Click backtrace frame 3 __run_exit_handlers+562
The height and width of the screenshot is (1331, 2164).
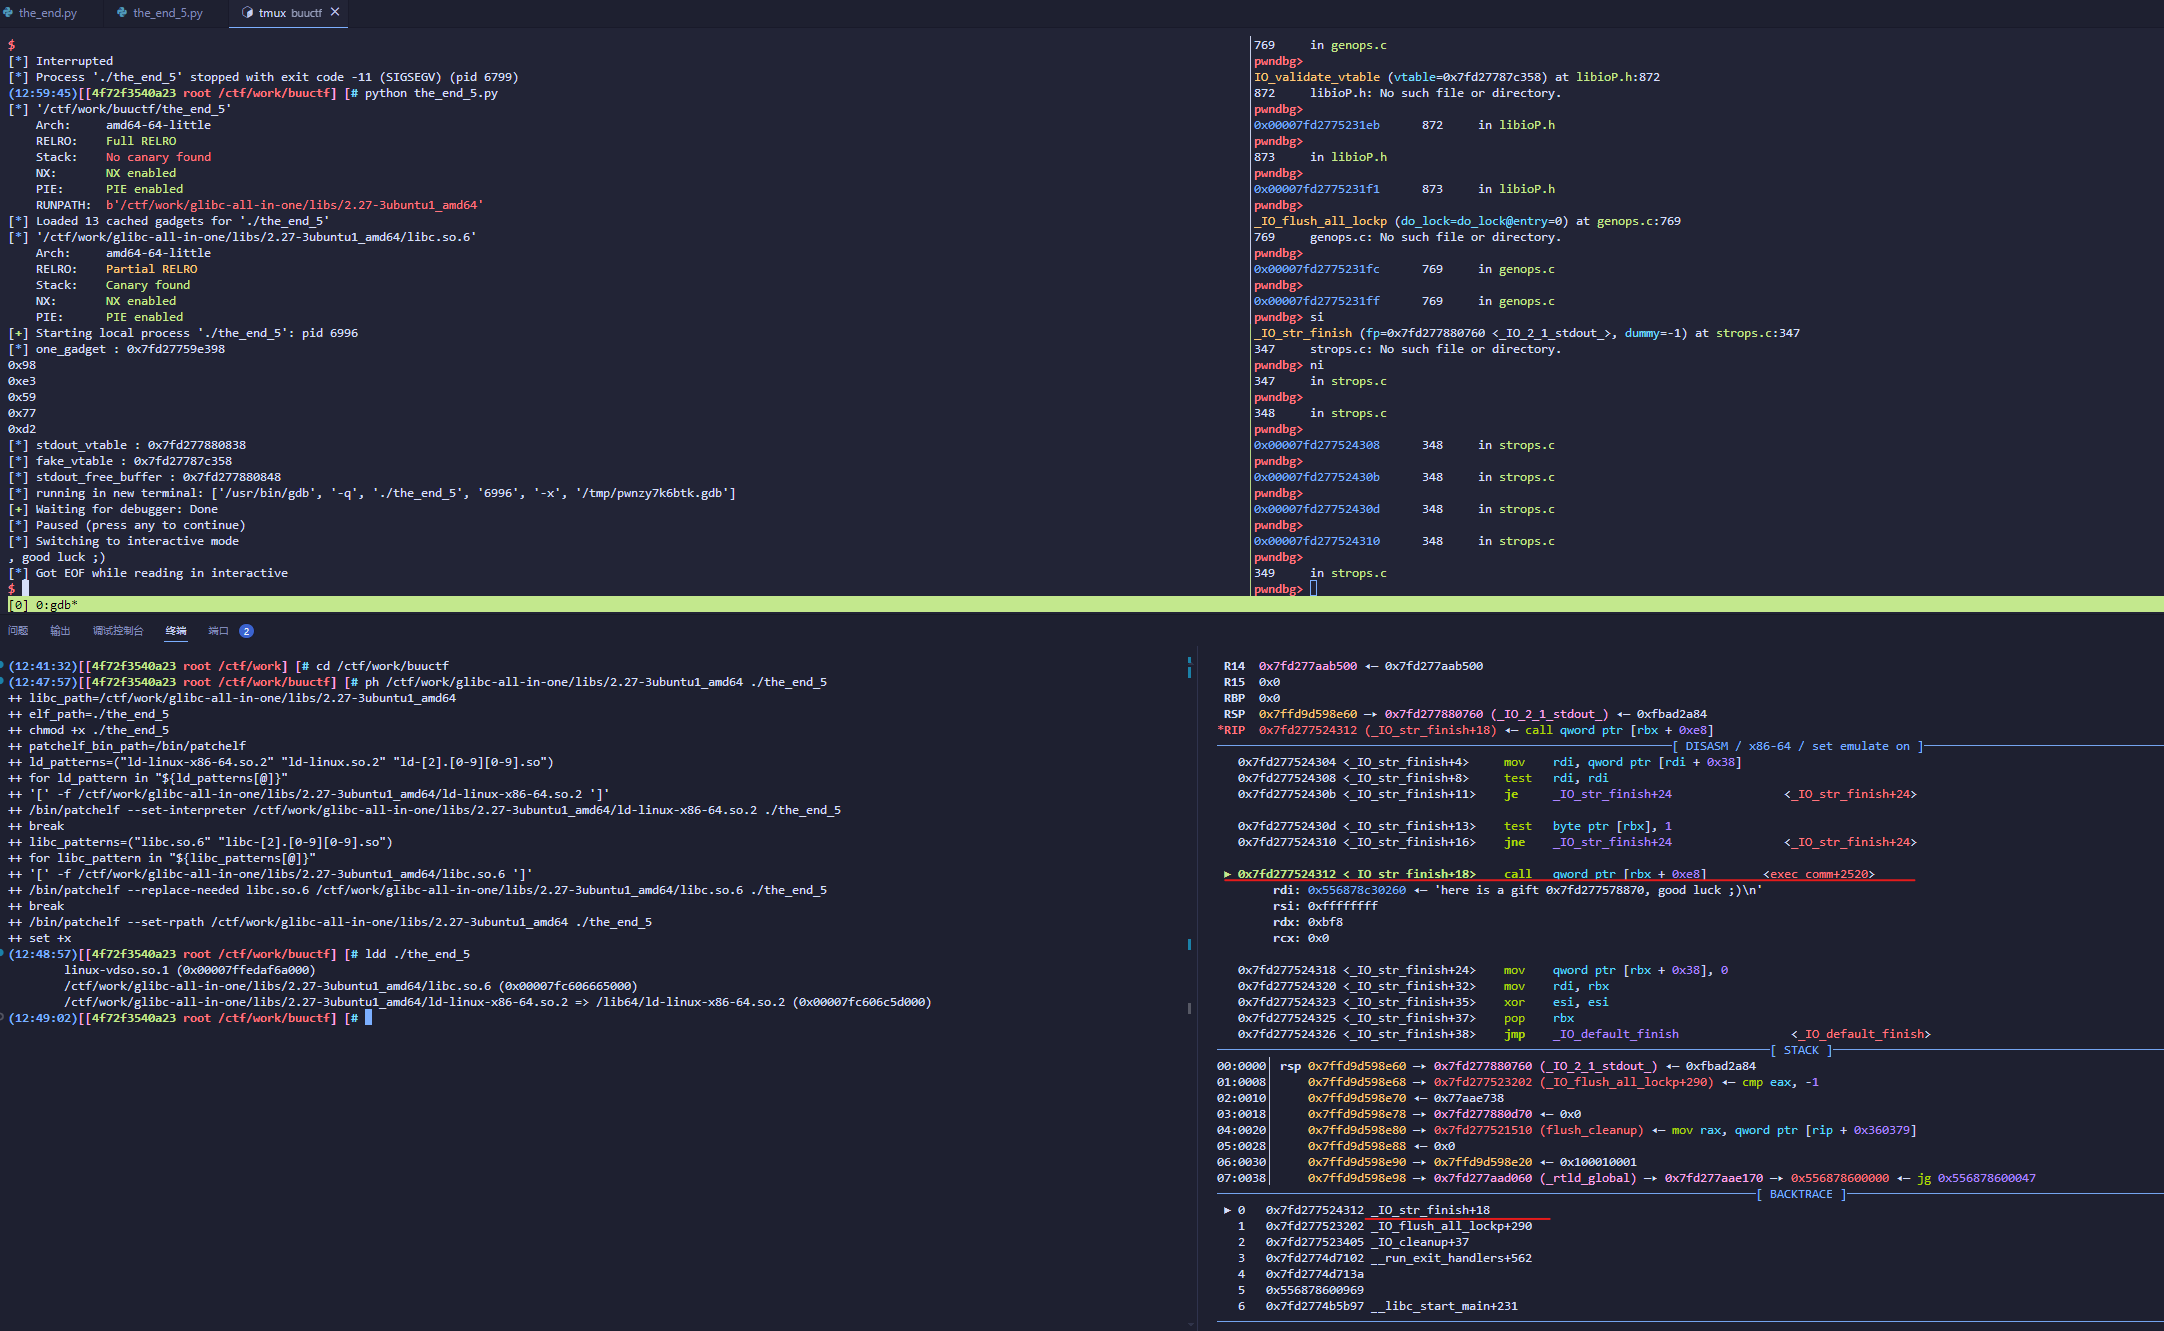(1384, 1258)
